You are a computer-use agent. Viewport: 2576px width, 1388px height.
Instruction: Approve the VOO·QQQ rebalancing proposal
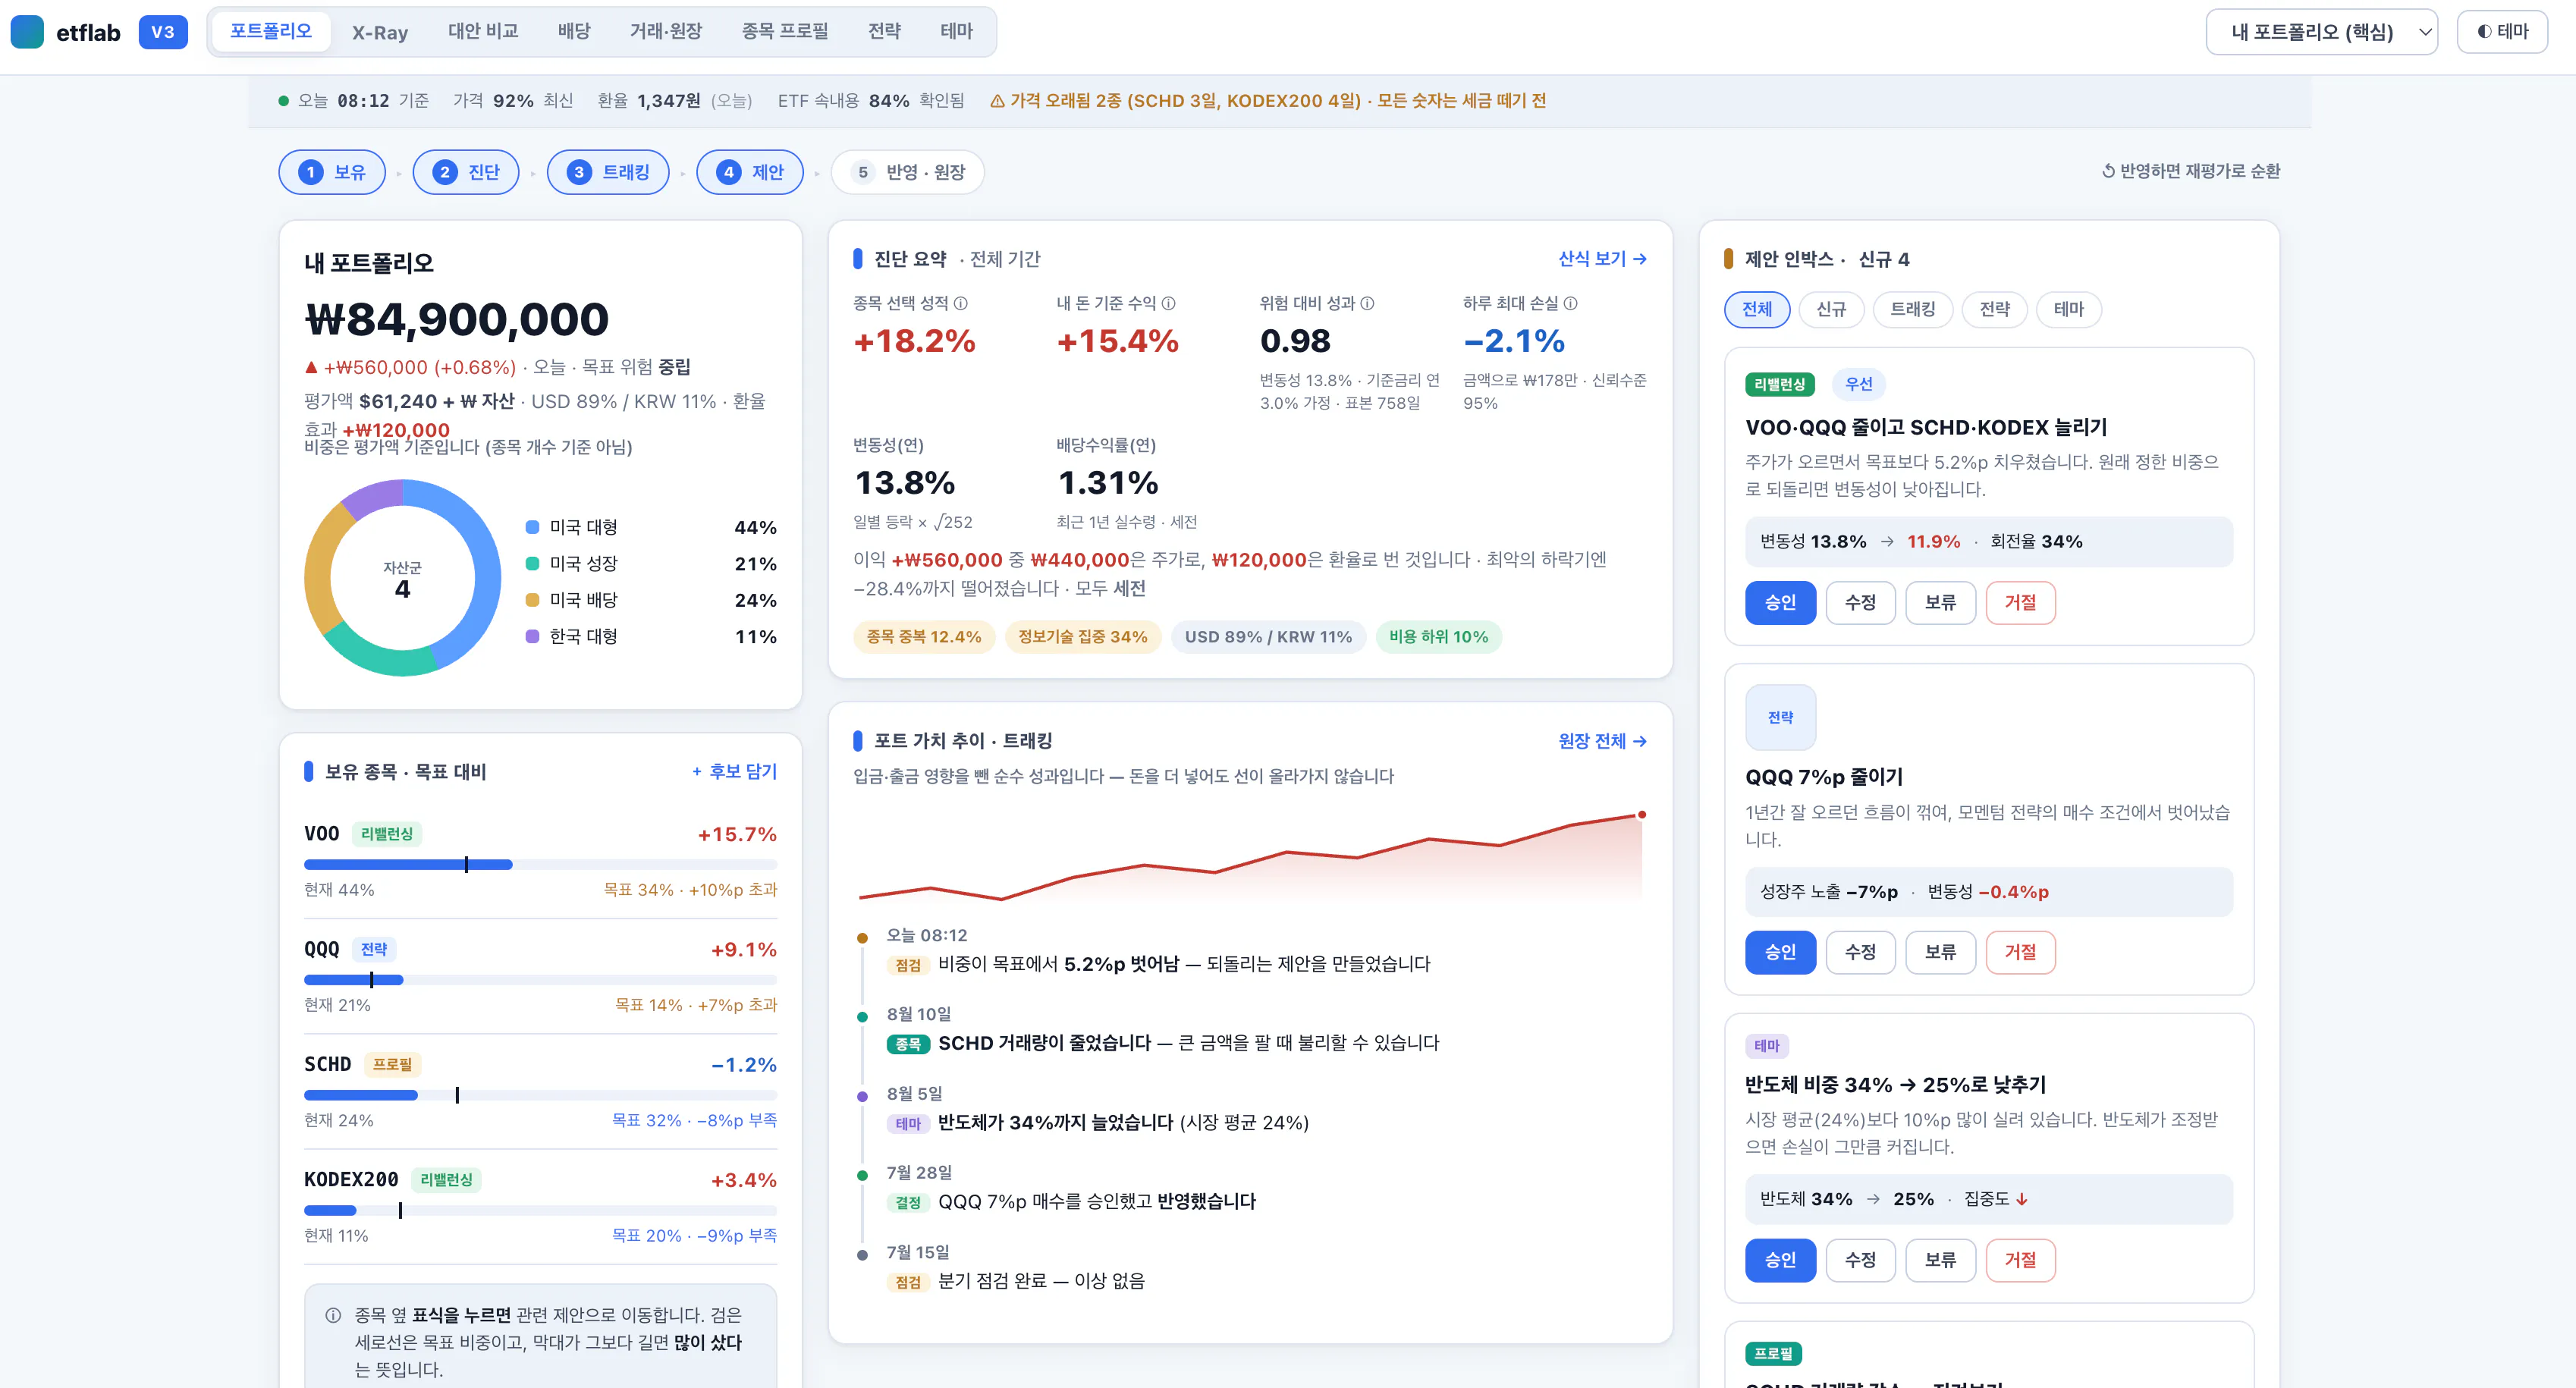pyautogui.click(x=1780, y=603)
